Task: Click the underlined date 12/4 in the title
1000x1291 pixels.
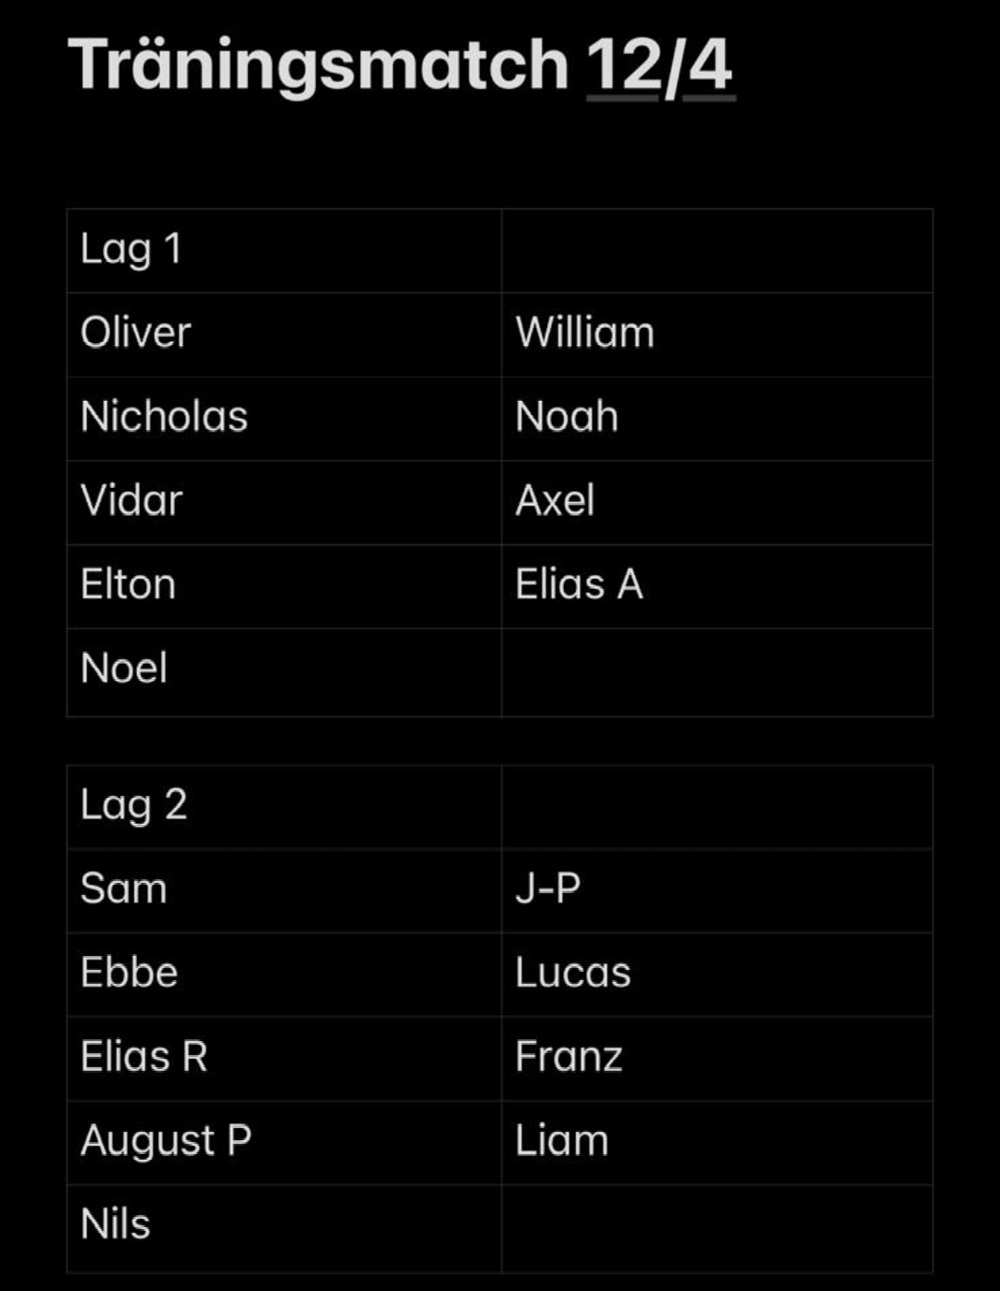Action: [x=660, y=65]
